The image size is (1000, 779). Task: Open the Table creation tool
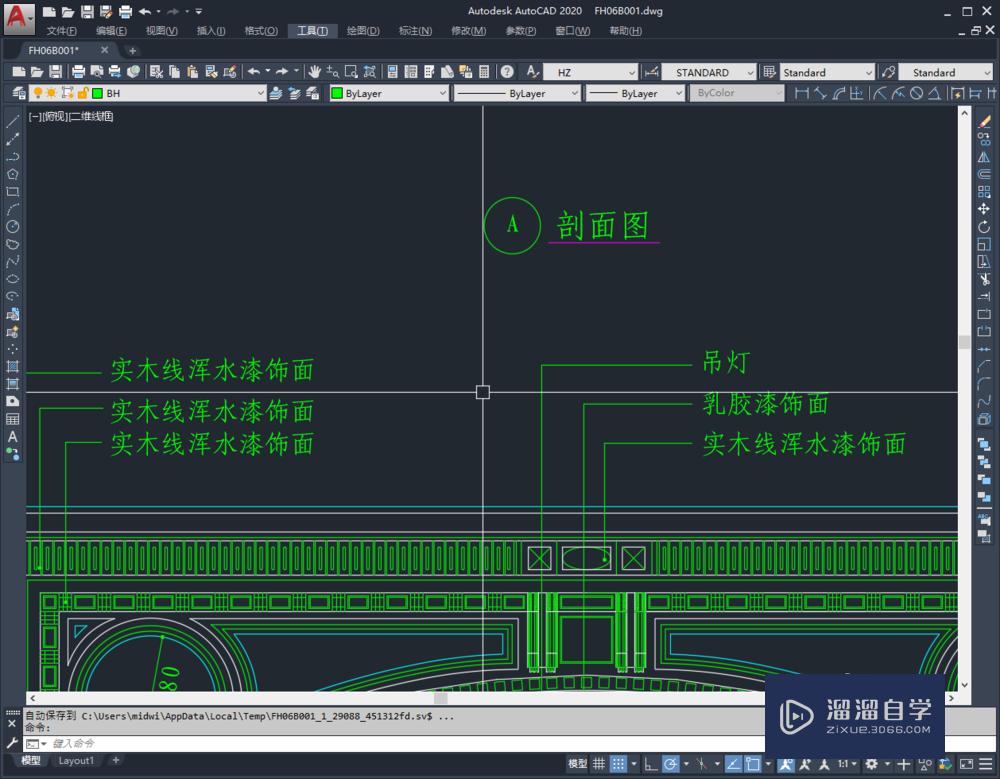12,417
